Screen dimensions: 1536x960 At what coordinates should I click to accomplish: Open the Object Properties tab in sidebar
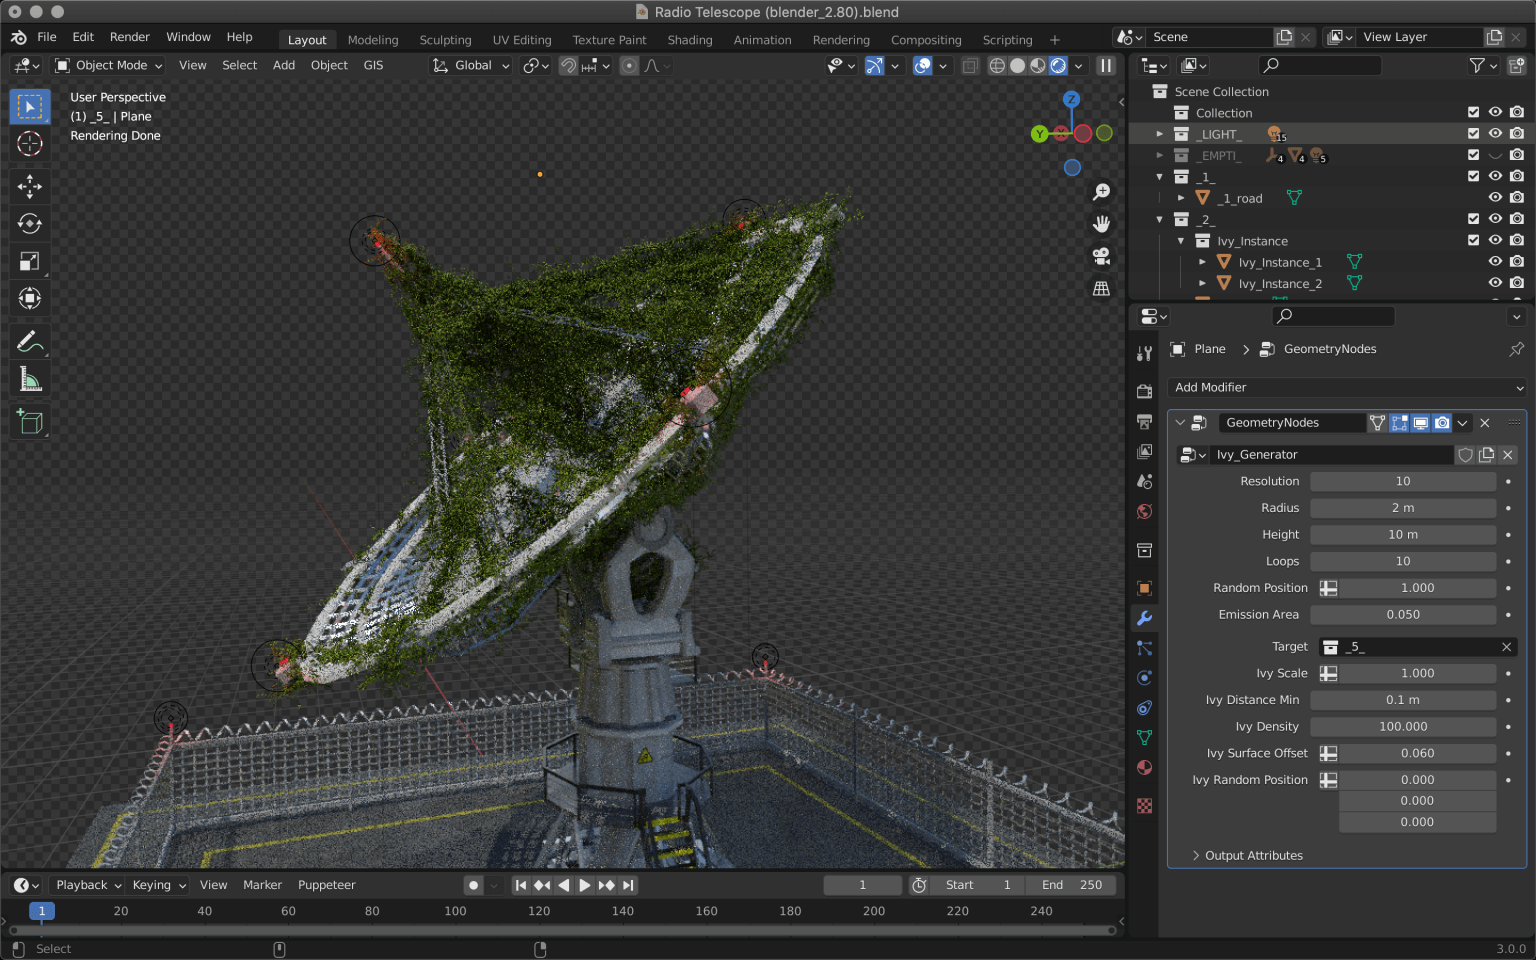click(x=1144, y=588)
